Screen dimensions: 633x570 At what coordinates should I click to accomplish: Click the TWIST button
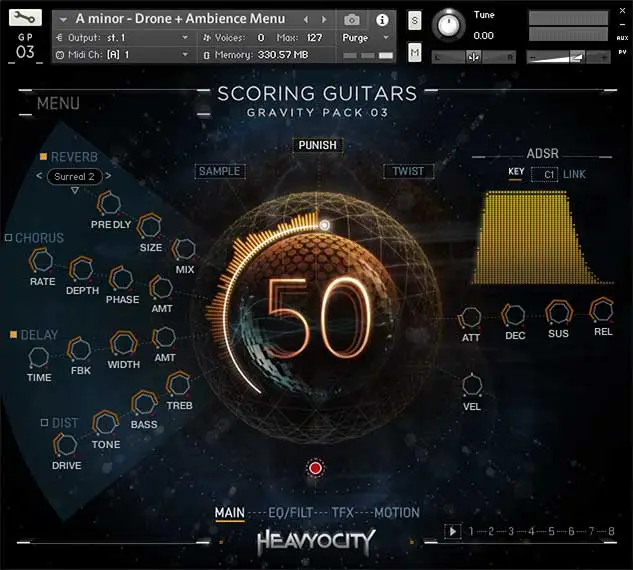coord(408,171)
